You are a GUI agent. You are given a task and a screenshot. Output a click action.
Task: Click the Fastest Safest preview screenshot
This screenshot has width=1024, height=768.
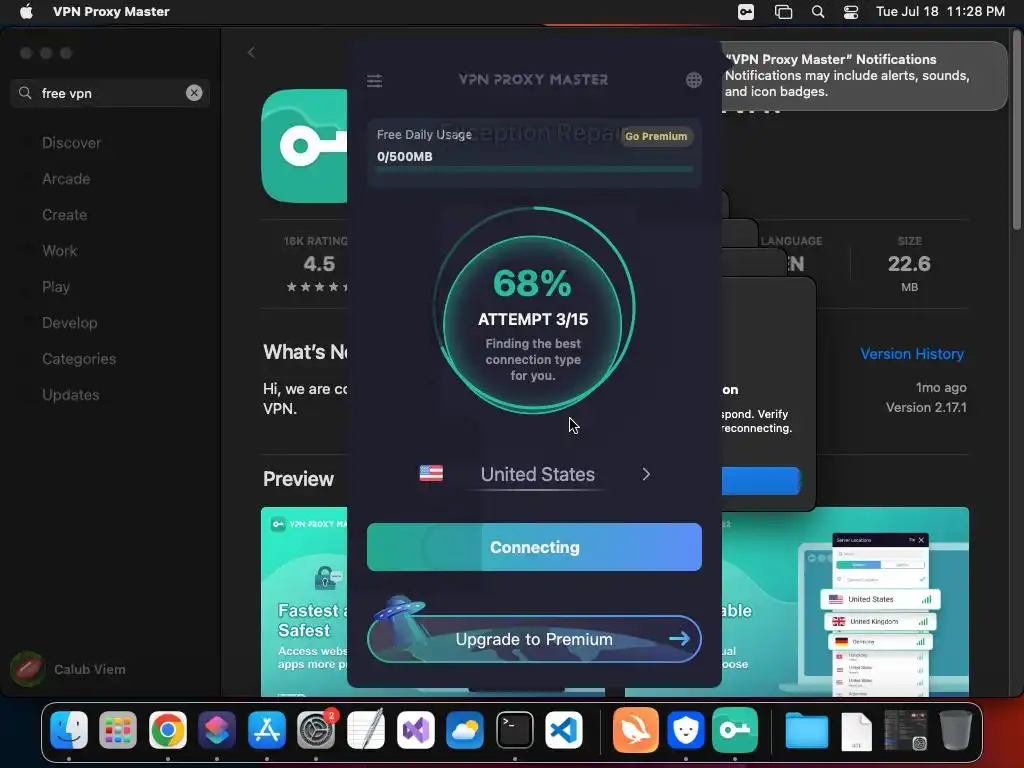pyautogui.click(x=304, y=601)
